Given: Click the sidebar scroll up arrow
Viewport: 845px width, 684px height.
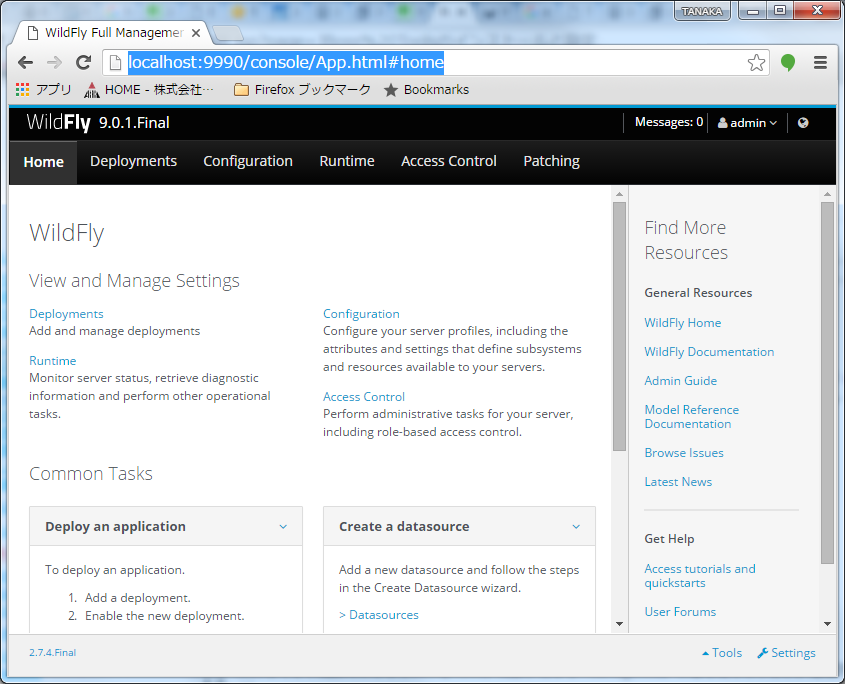Looking at the screenshot, I should [x=827, y=194].
